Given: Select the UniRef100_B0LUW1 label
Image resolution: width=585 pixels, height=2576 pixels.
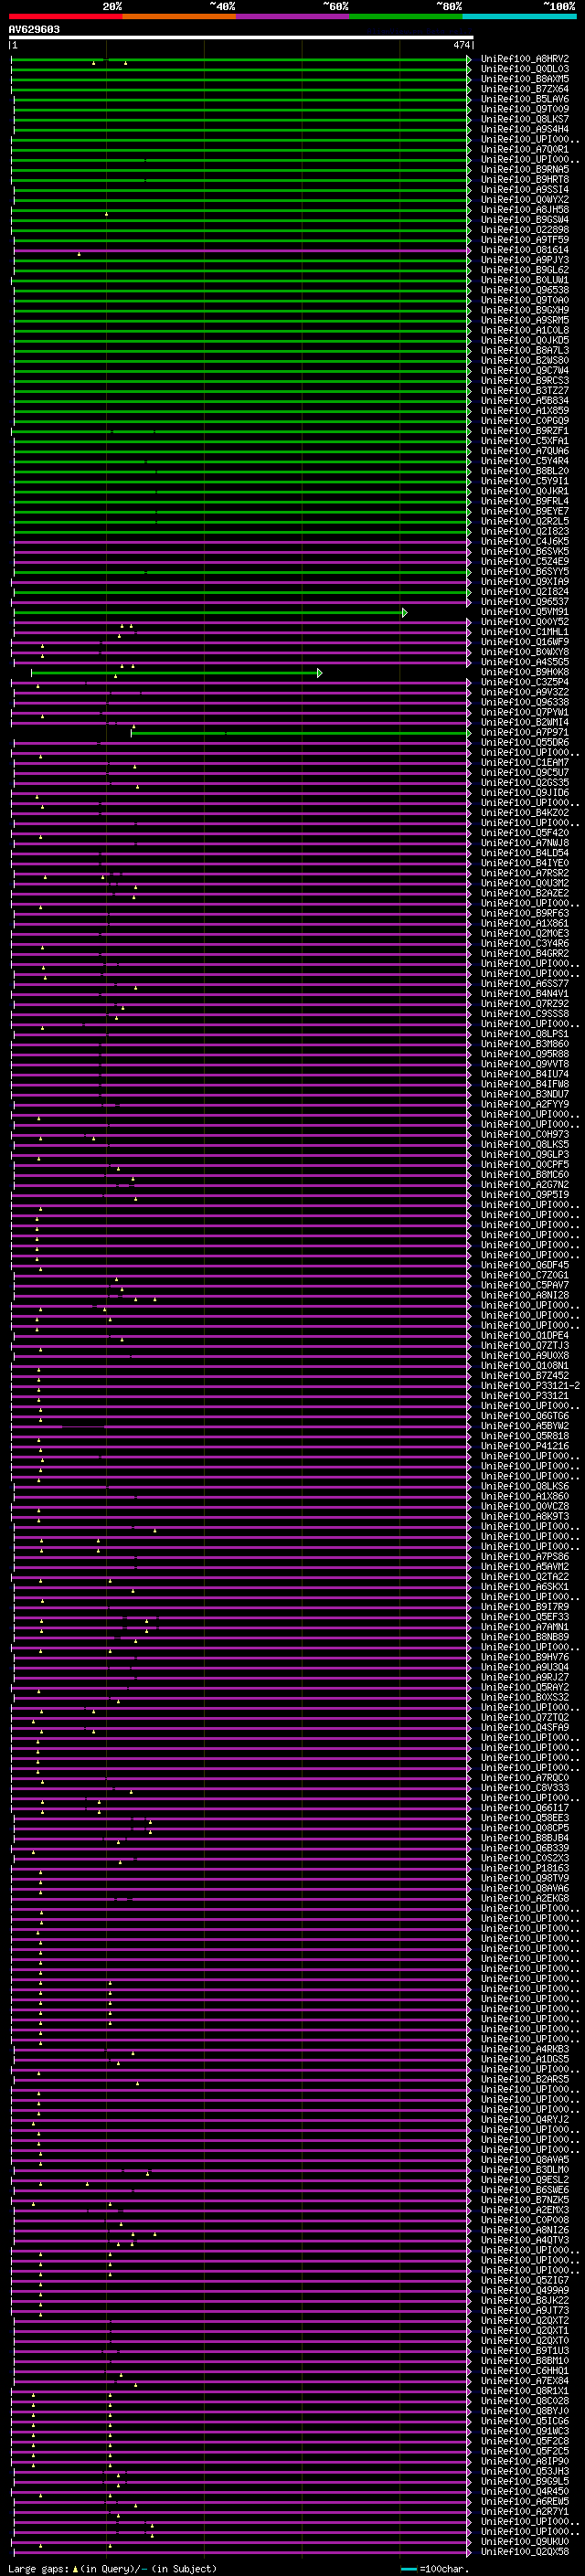Looking at the screenshot, I should tap(525, 280).
